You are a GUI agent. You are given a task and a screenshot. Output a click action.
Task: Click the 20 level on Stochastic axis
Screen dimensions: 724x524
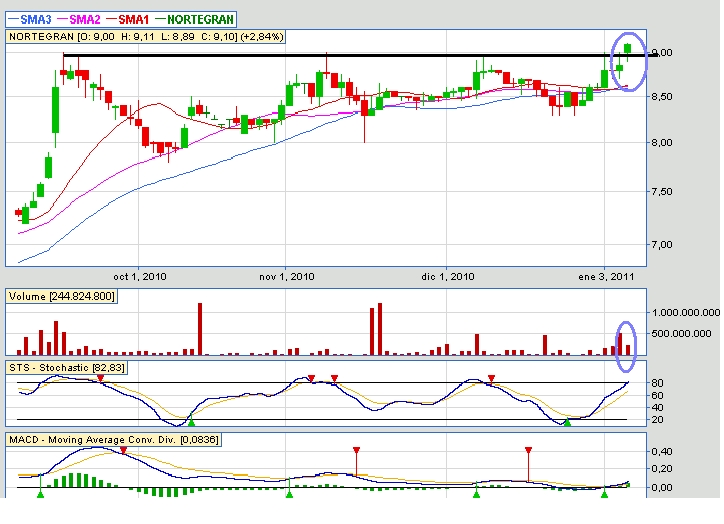[658, 420]
